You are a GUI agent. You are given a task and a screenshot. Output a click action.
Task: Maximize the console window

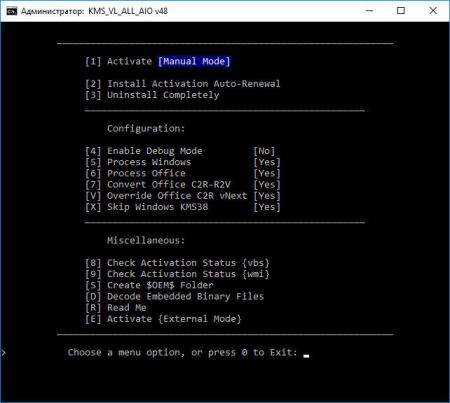click(x=401, y=11)
